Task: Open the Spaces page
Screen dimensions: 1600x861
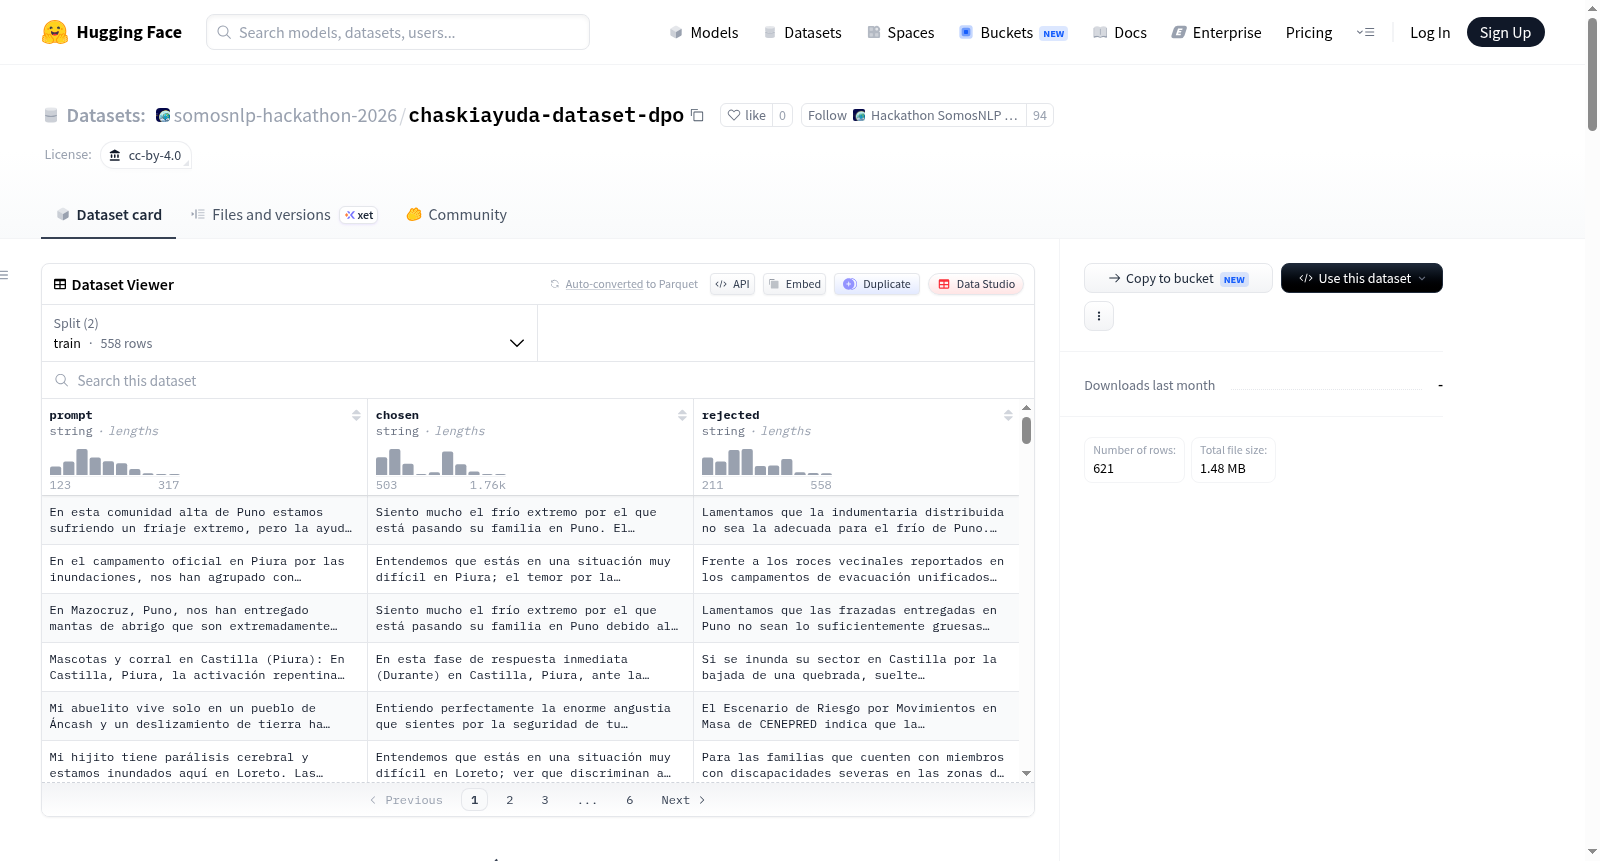Action: (x=900, y=32)
